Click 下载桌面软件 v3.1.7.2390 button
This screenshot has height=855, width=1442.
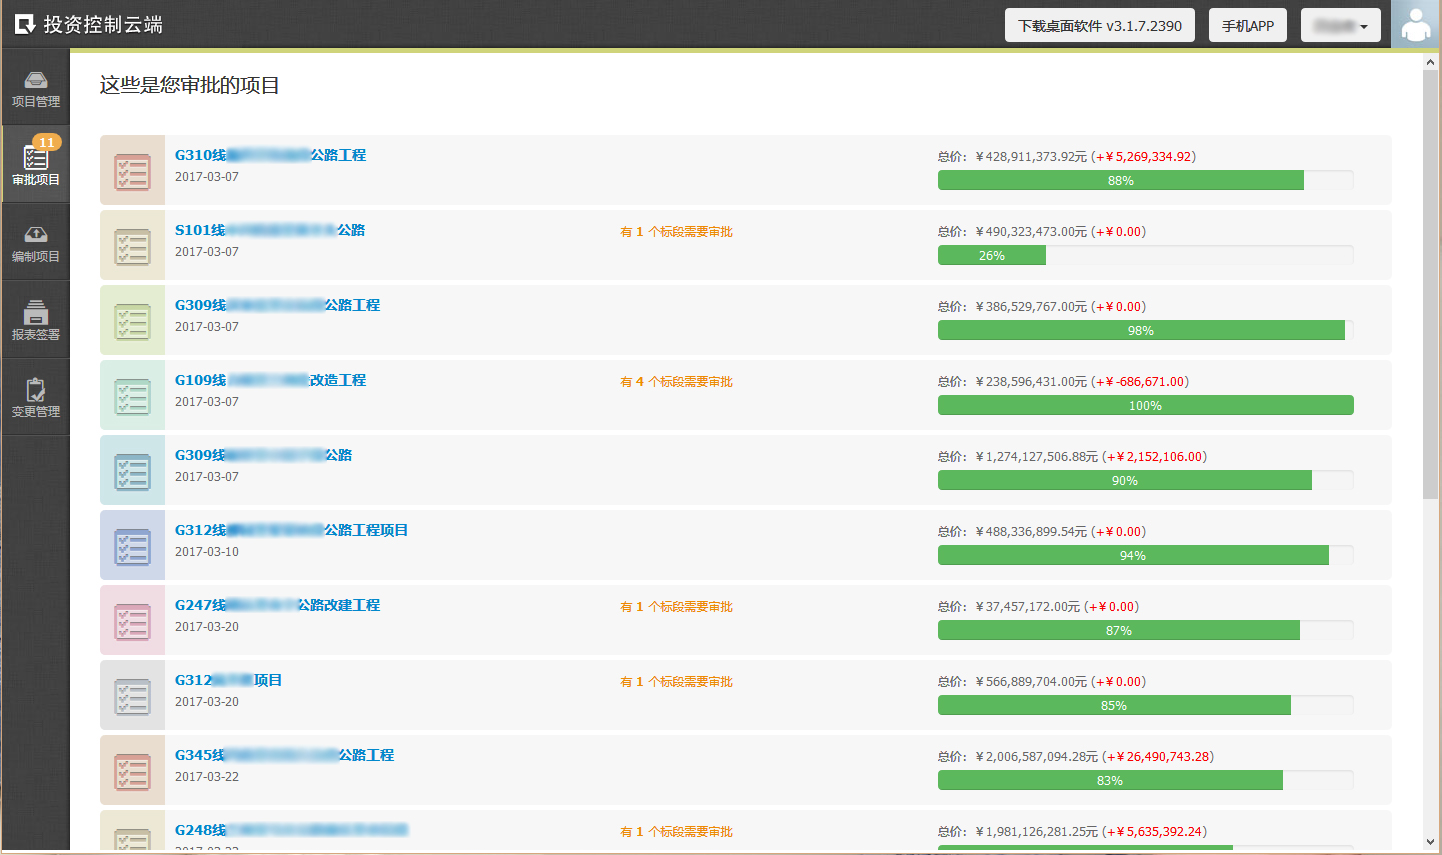pyautogui.click(x=1100, y=25)
